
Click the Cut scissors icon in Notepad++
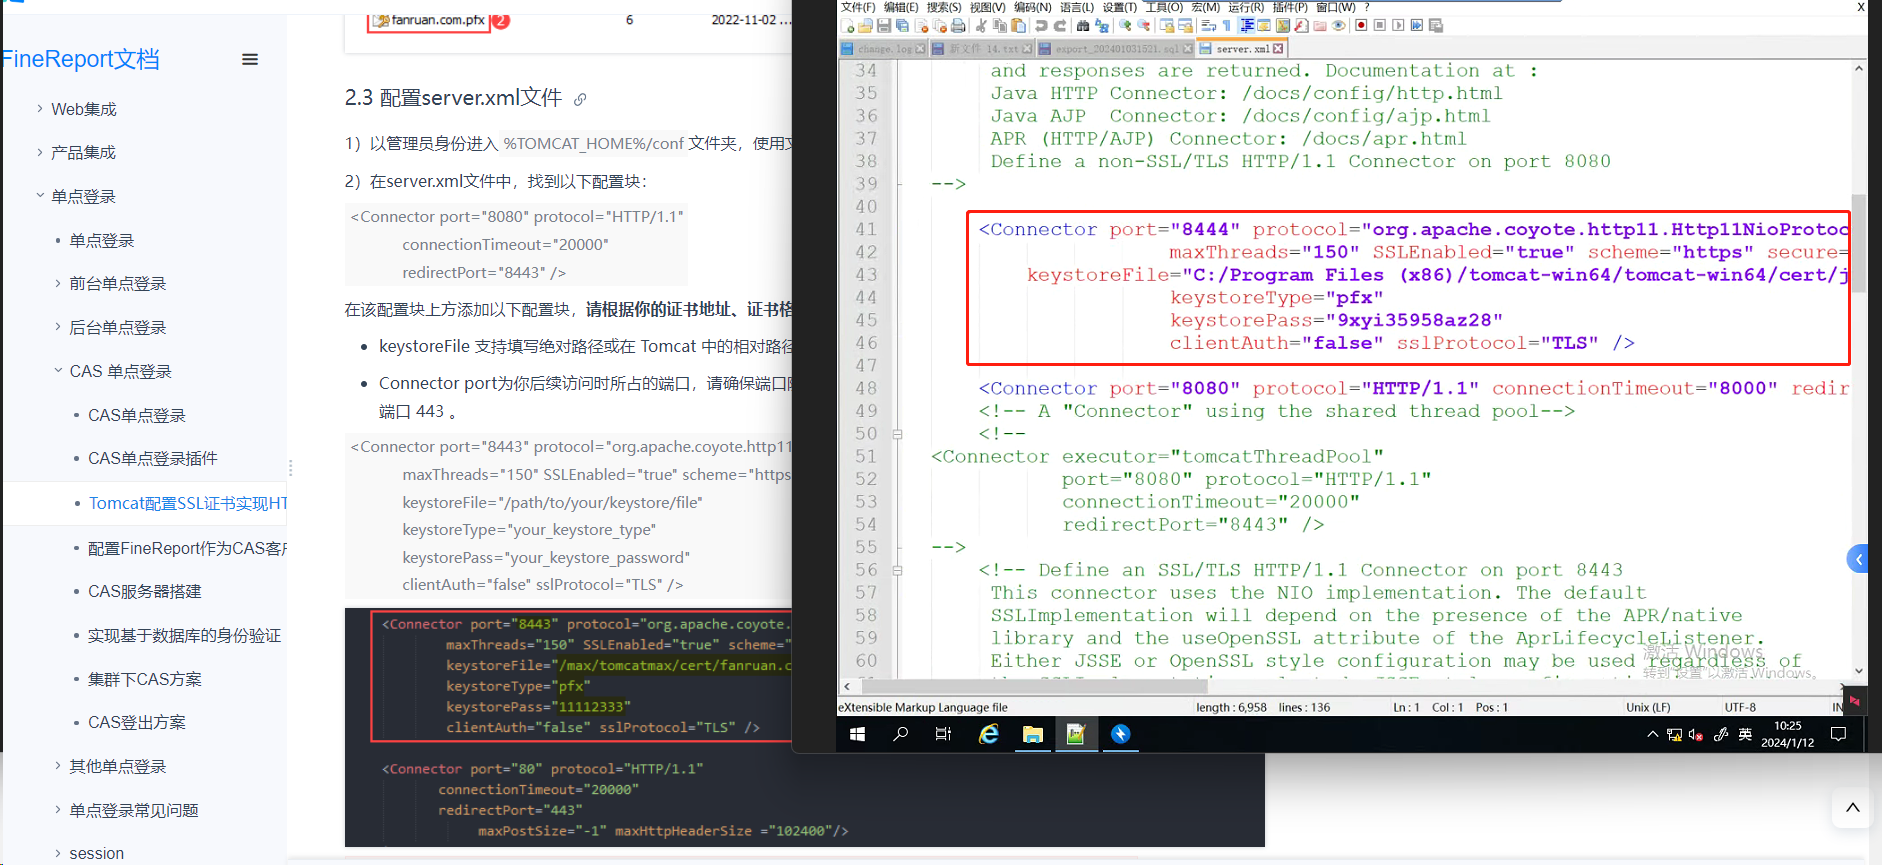click(x=981, y=25)
